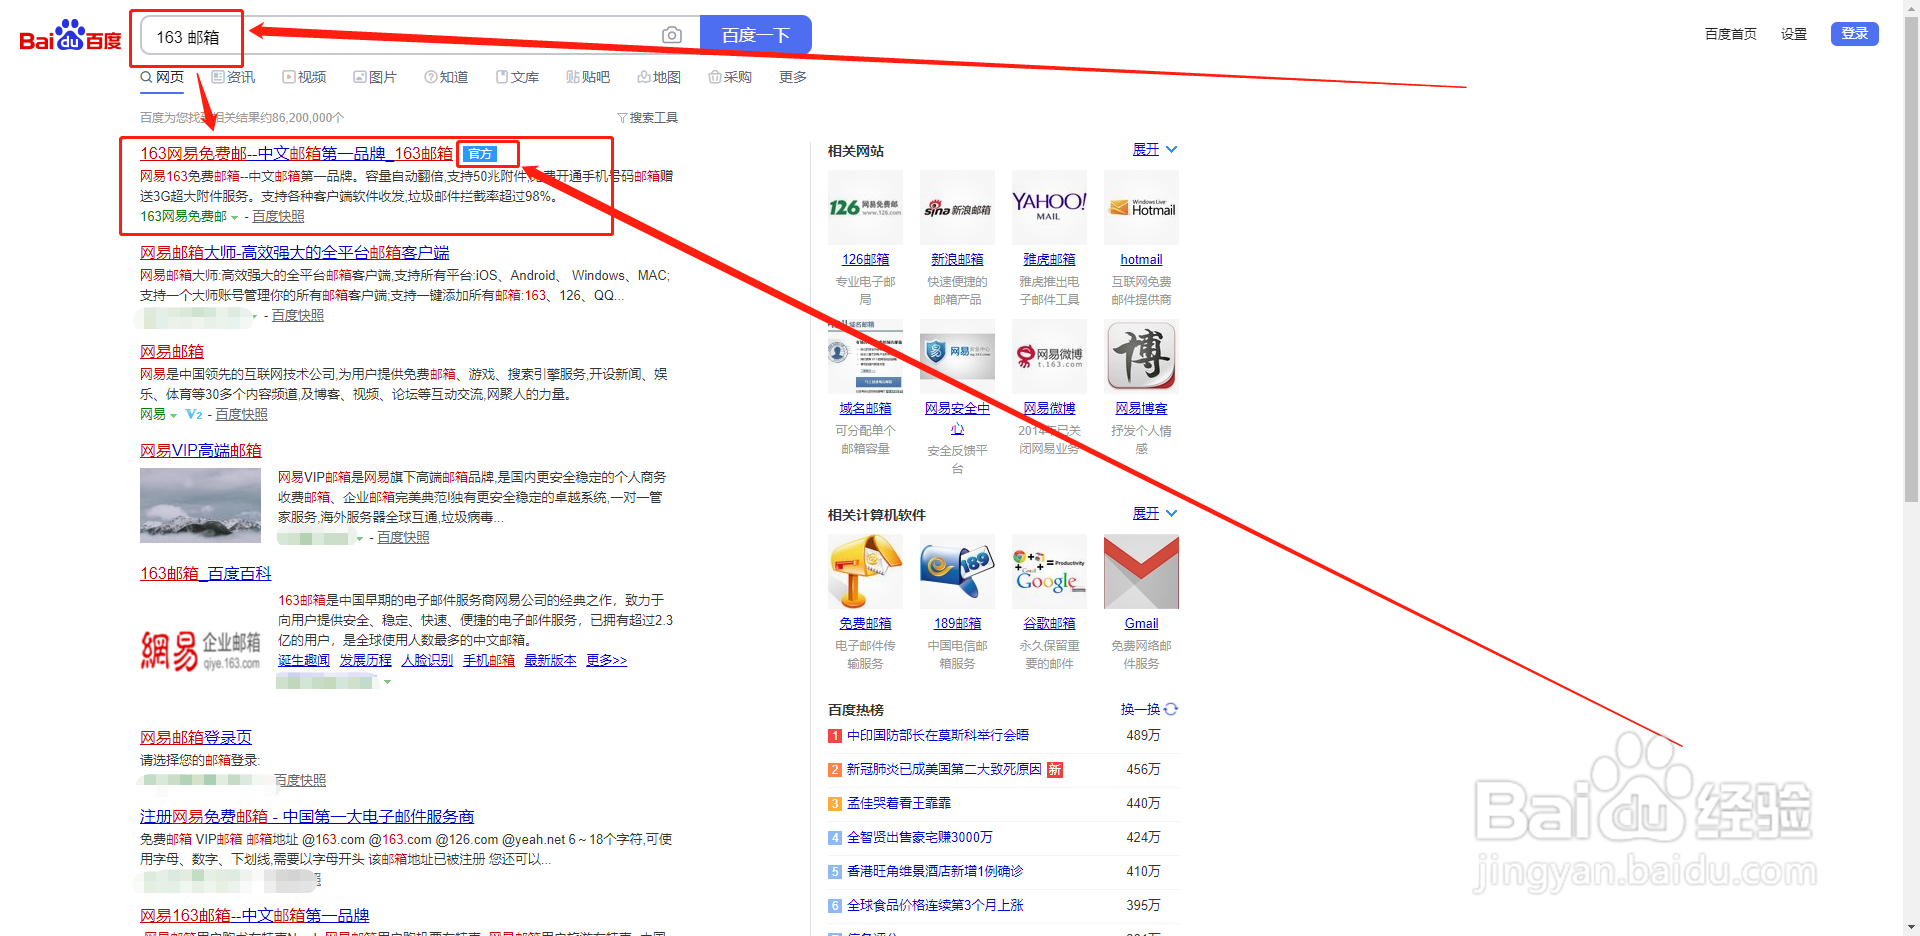Click the V2 credibility badge icon
This screenshot has width=1920, height=936.
194,414
